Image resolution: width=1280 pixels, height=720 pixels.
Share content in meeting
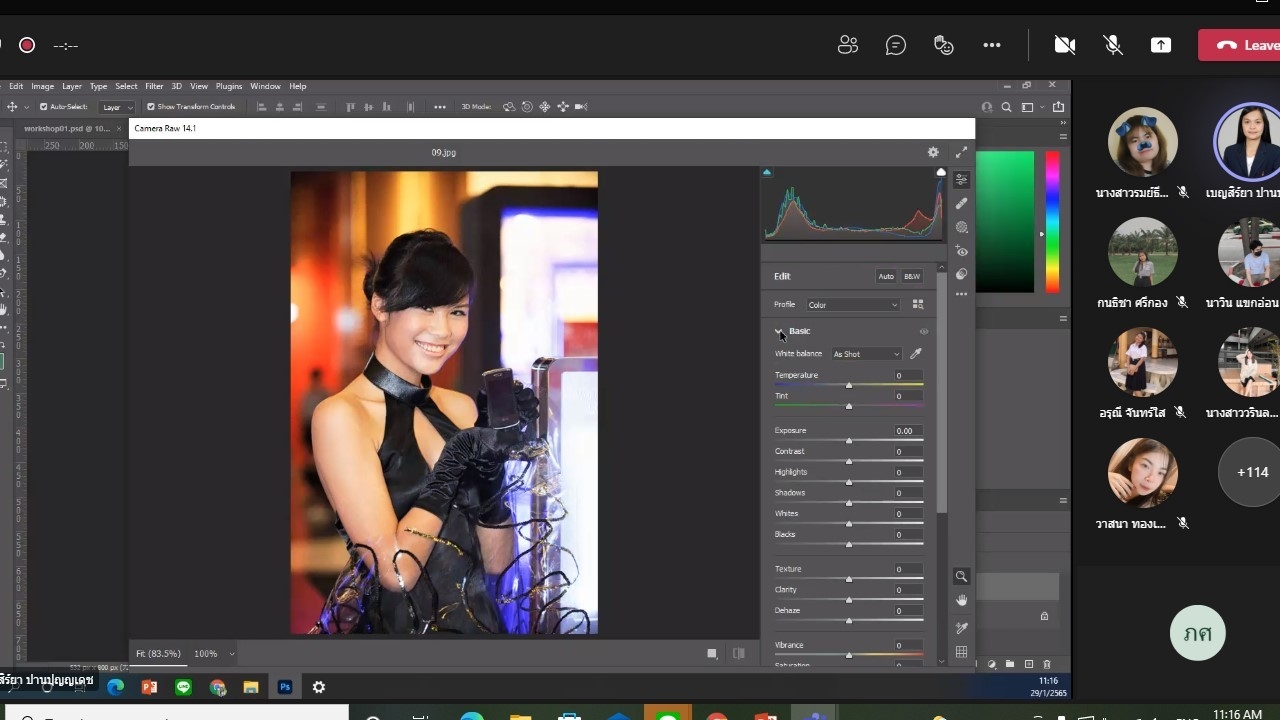click(1161, 45)
